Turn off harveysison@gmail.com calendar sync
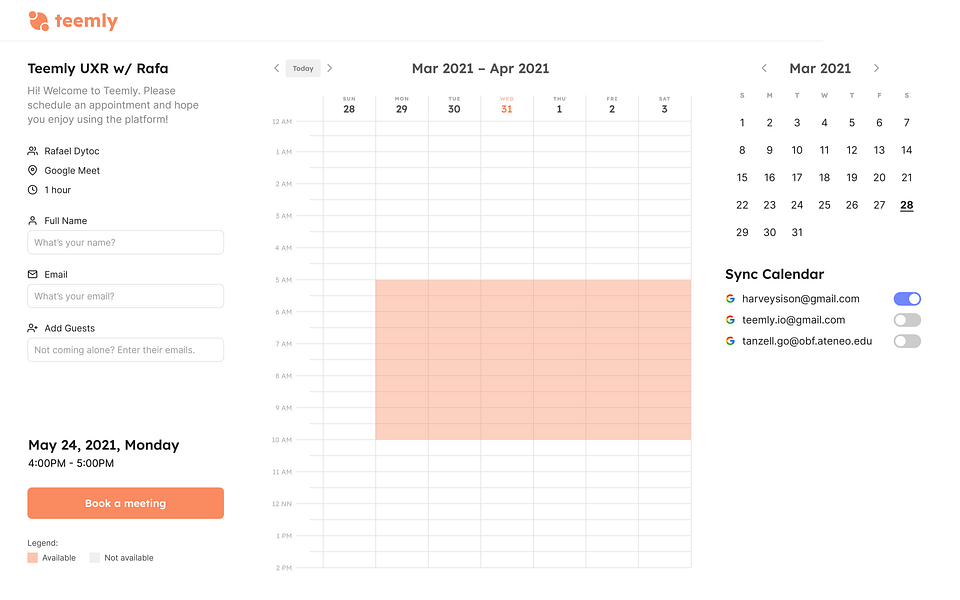The image size is (960, 600). (907, 299)
